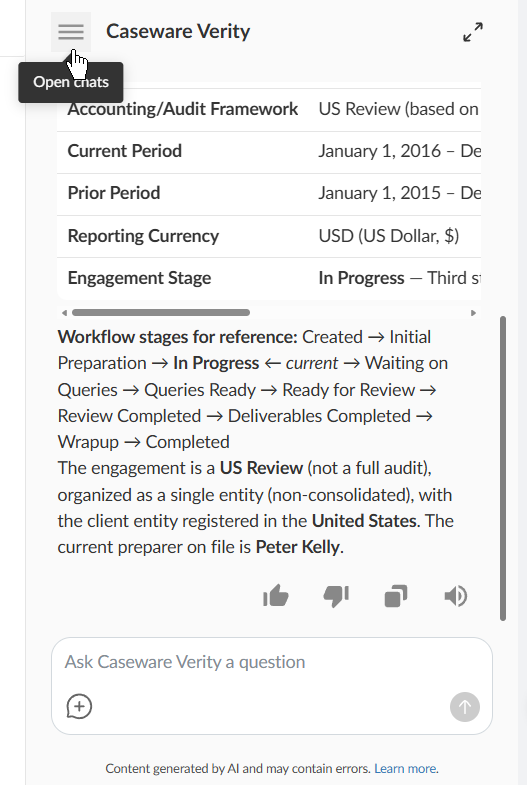Click the bold United States text

(364, 521)
